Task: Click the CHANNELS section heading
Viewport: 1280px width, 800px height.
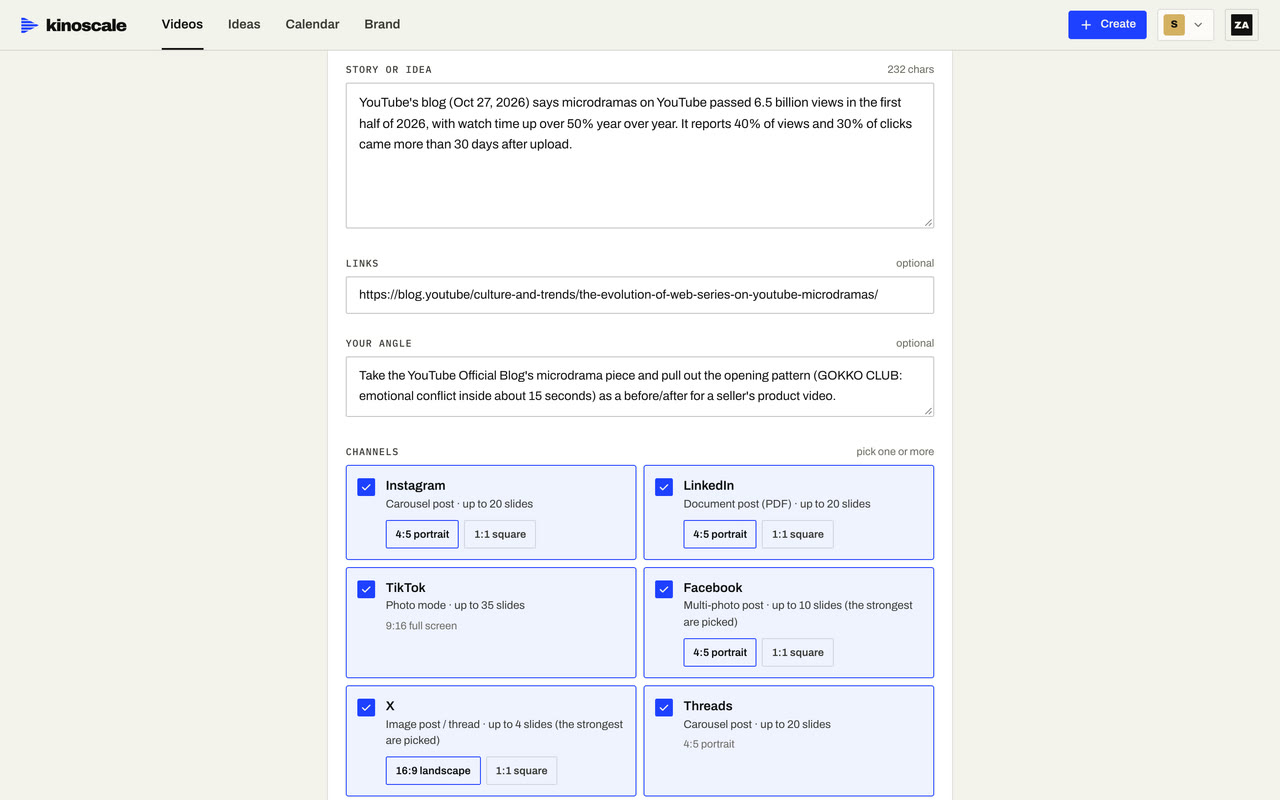Action: 372,452
